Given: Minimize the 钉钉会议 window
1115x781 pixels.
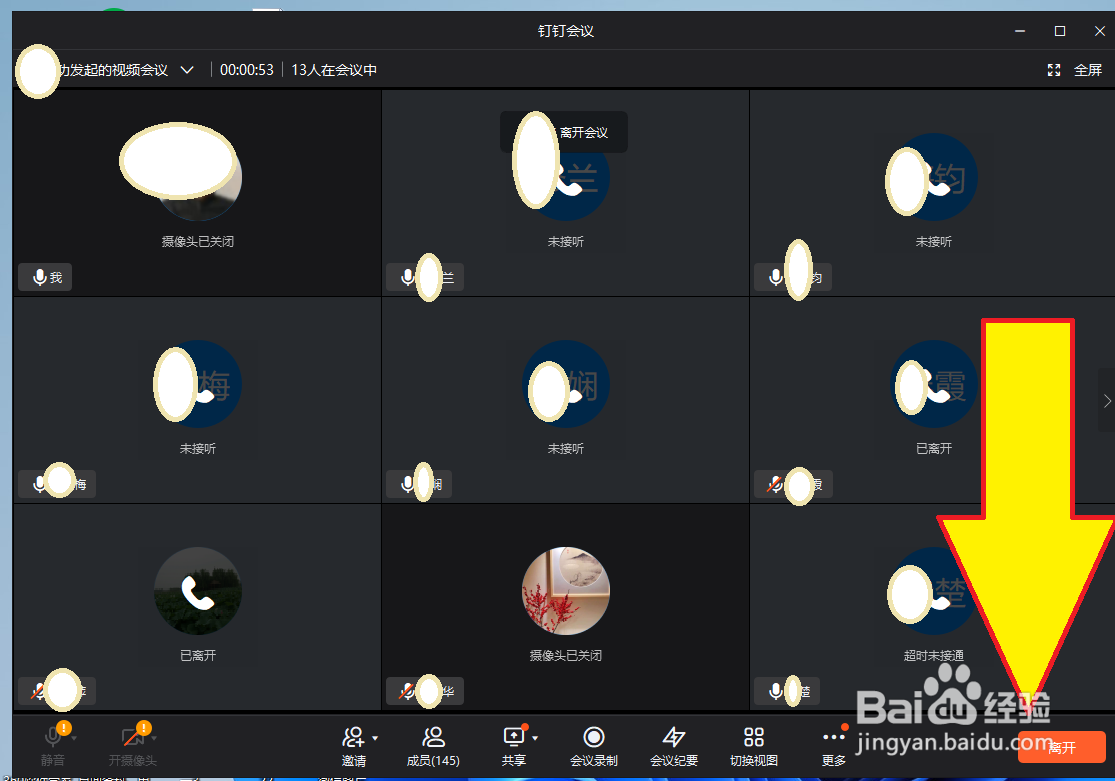Looking at the screenshot, I should pos(1020,31).
